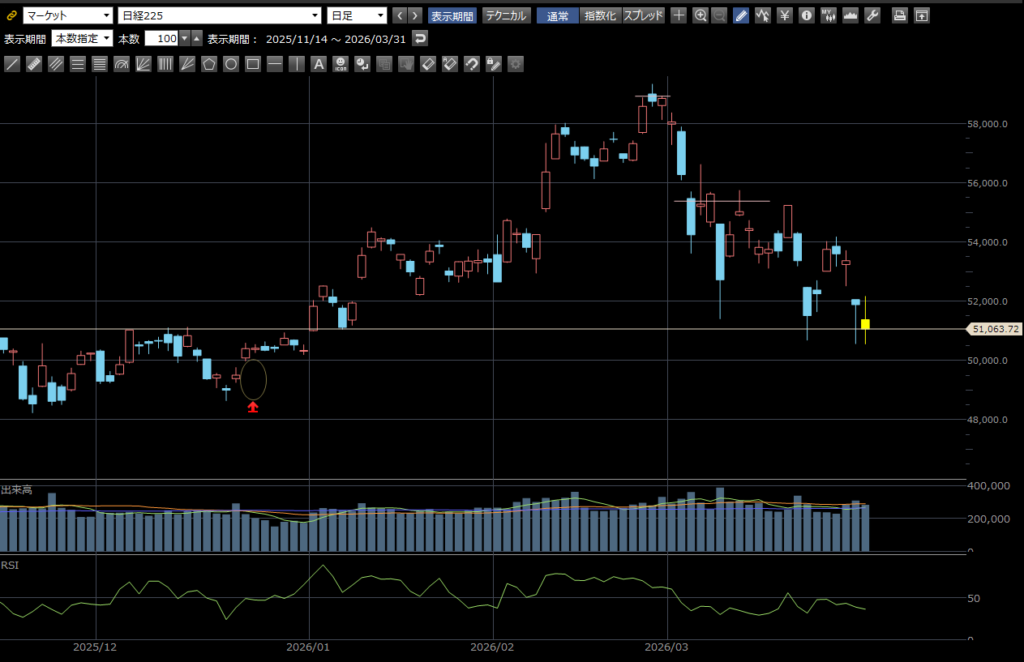Click the printer icon
Viewport: 1024px width, 662px height.
pyautogui.click(x=899, y=16)
